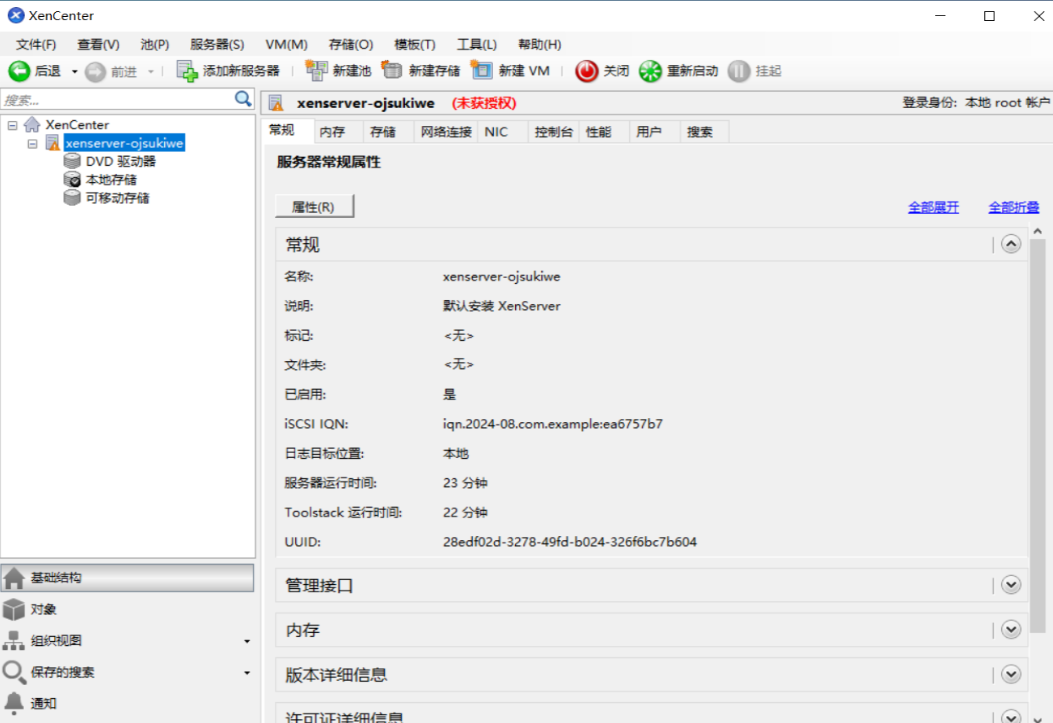Expand the 许可证详细信息 section chevron
The width and height of the screenshot is (1053, 723).
pos(1011,716)
